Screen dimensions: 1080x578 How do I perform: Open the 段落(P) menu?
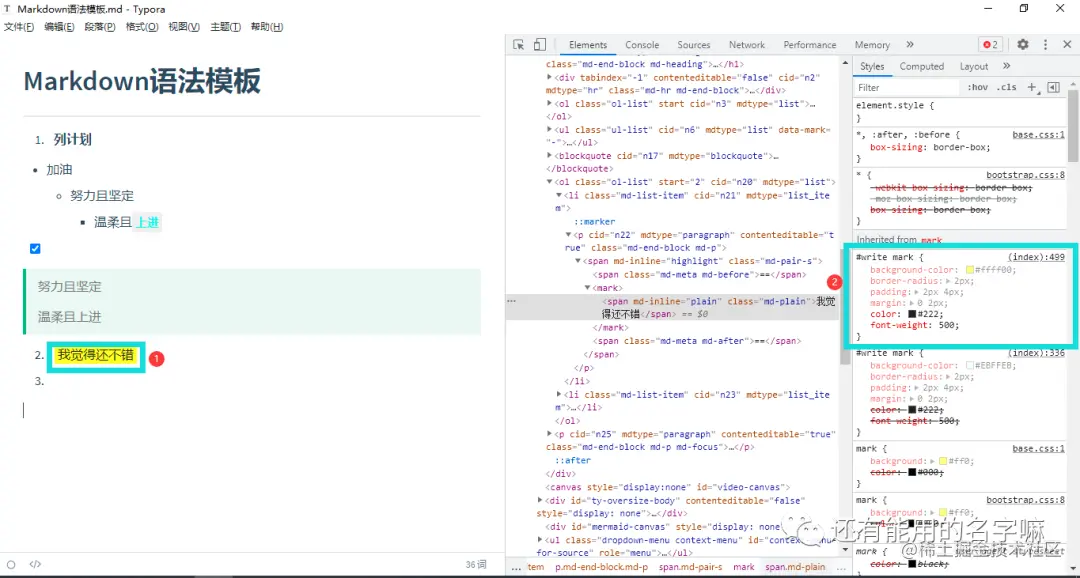click(100, 27)
